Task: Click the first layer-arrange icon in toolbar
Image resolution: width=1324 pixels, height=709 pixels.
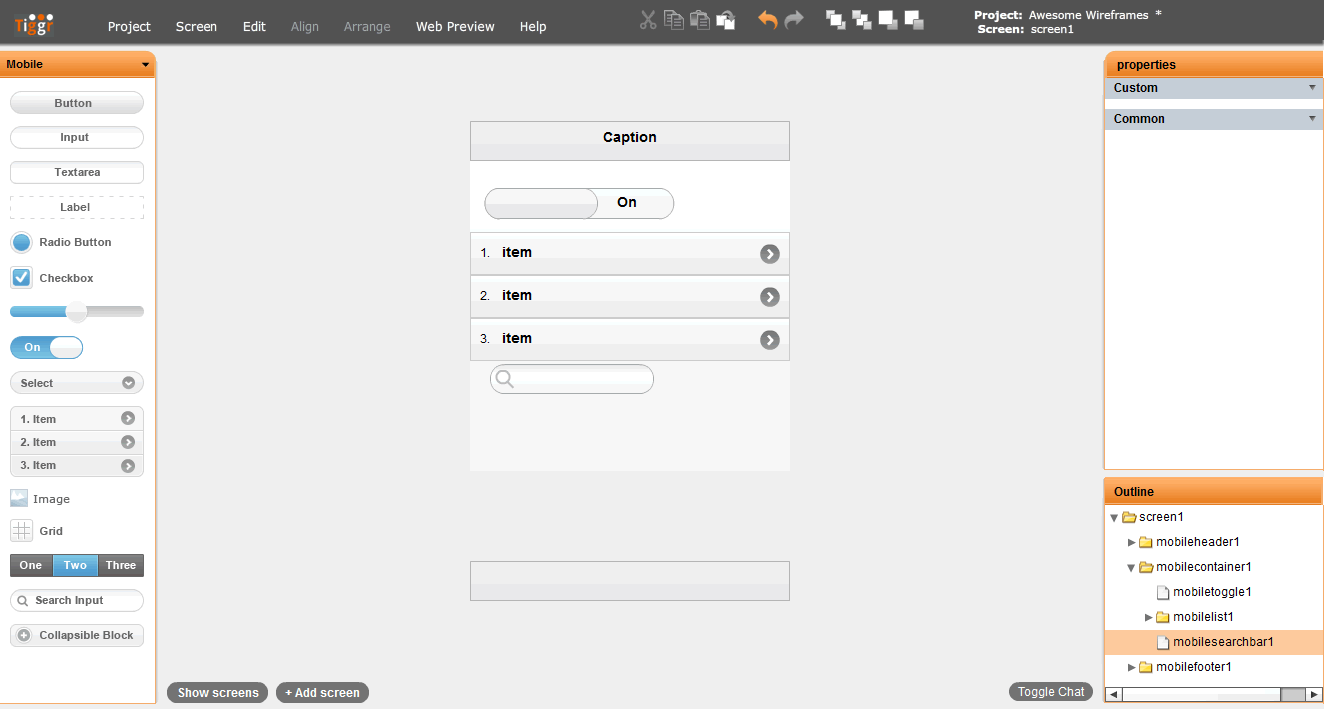Action: click(836, 19)
